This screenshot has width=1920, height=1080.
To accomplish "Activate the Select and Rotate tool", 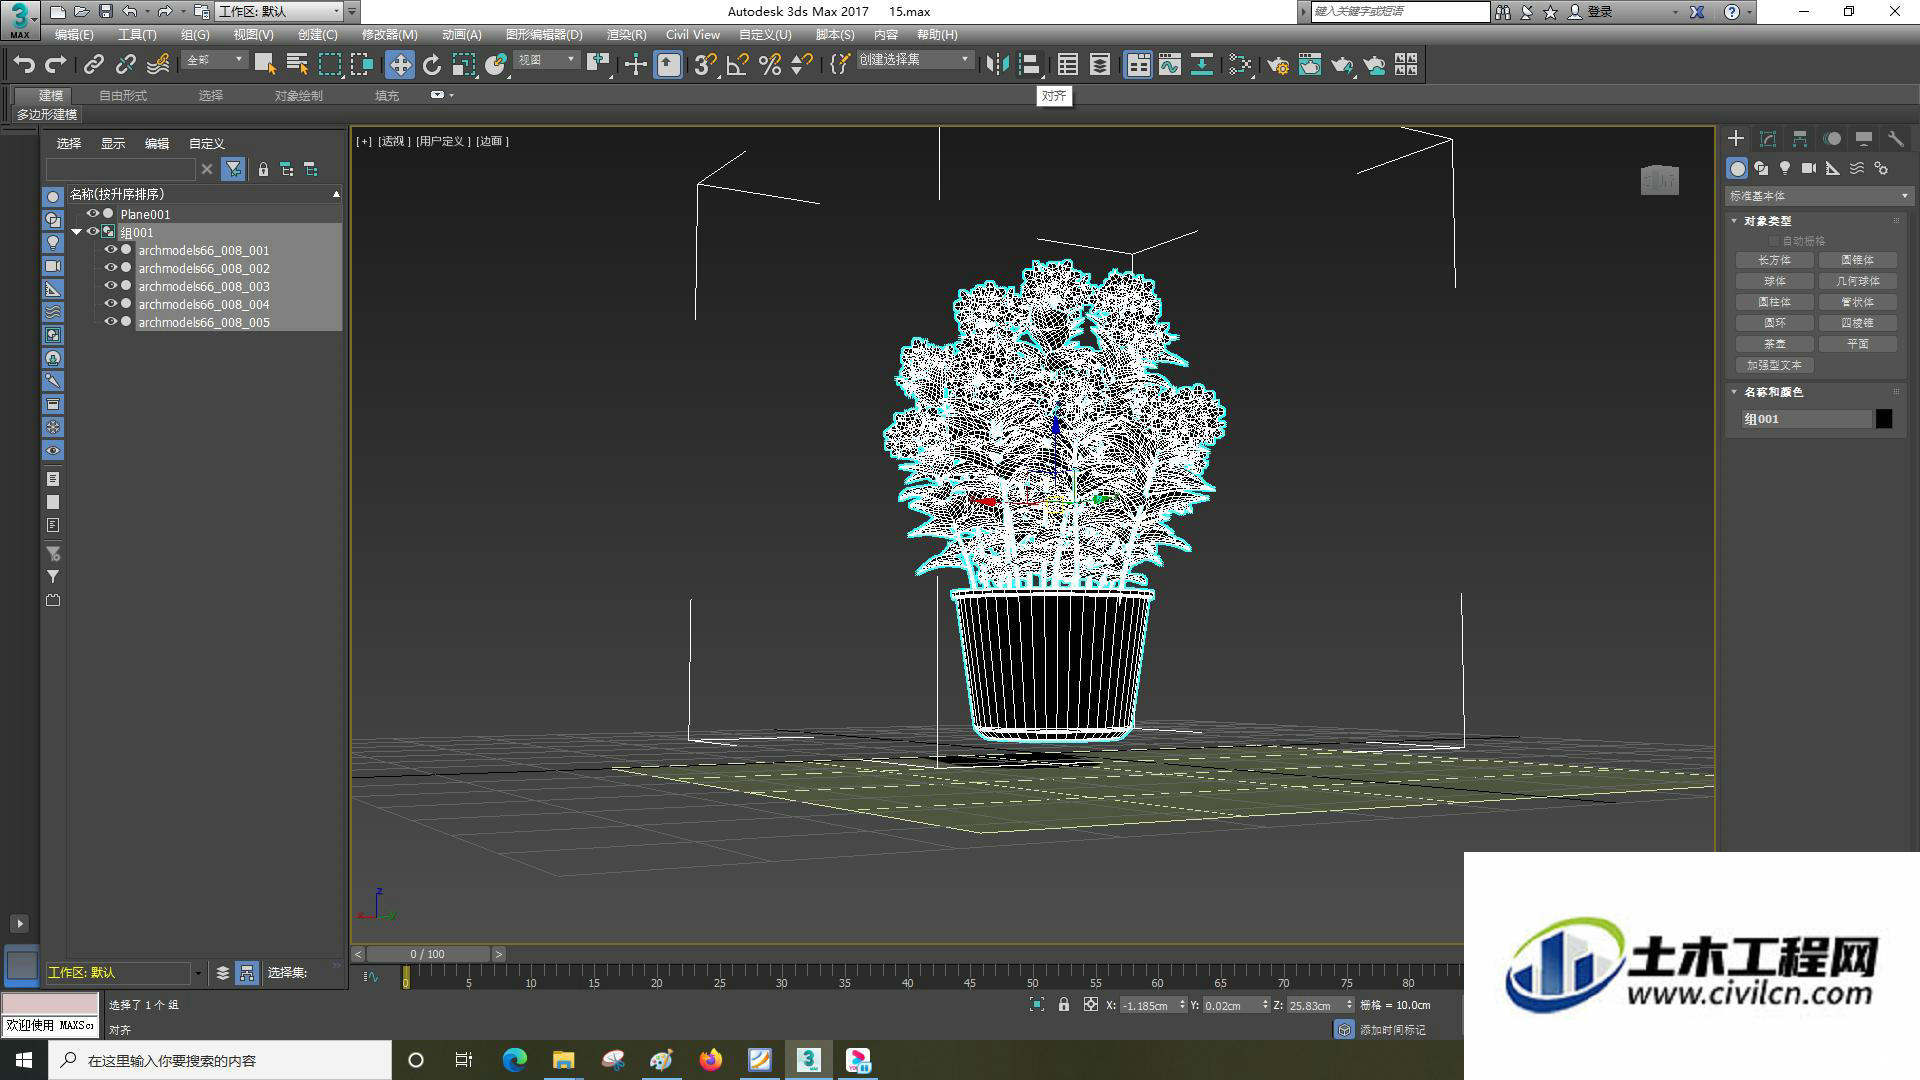I will (x=432, y=65).
